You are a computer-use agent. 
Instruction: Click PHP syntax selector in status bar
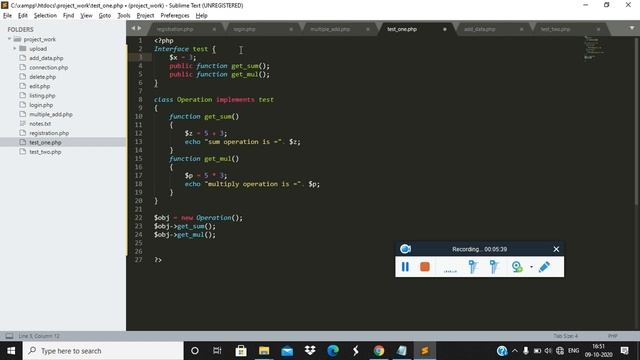[x=612, y=336]
